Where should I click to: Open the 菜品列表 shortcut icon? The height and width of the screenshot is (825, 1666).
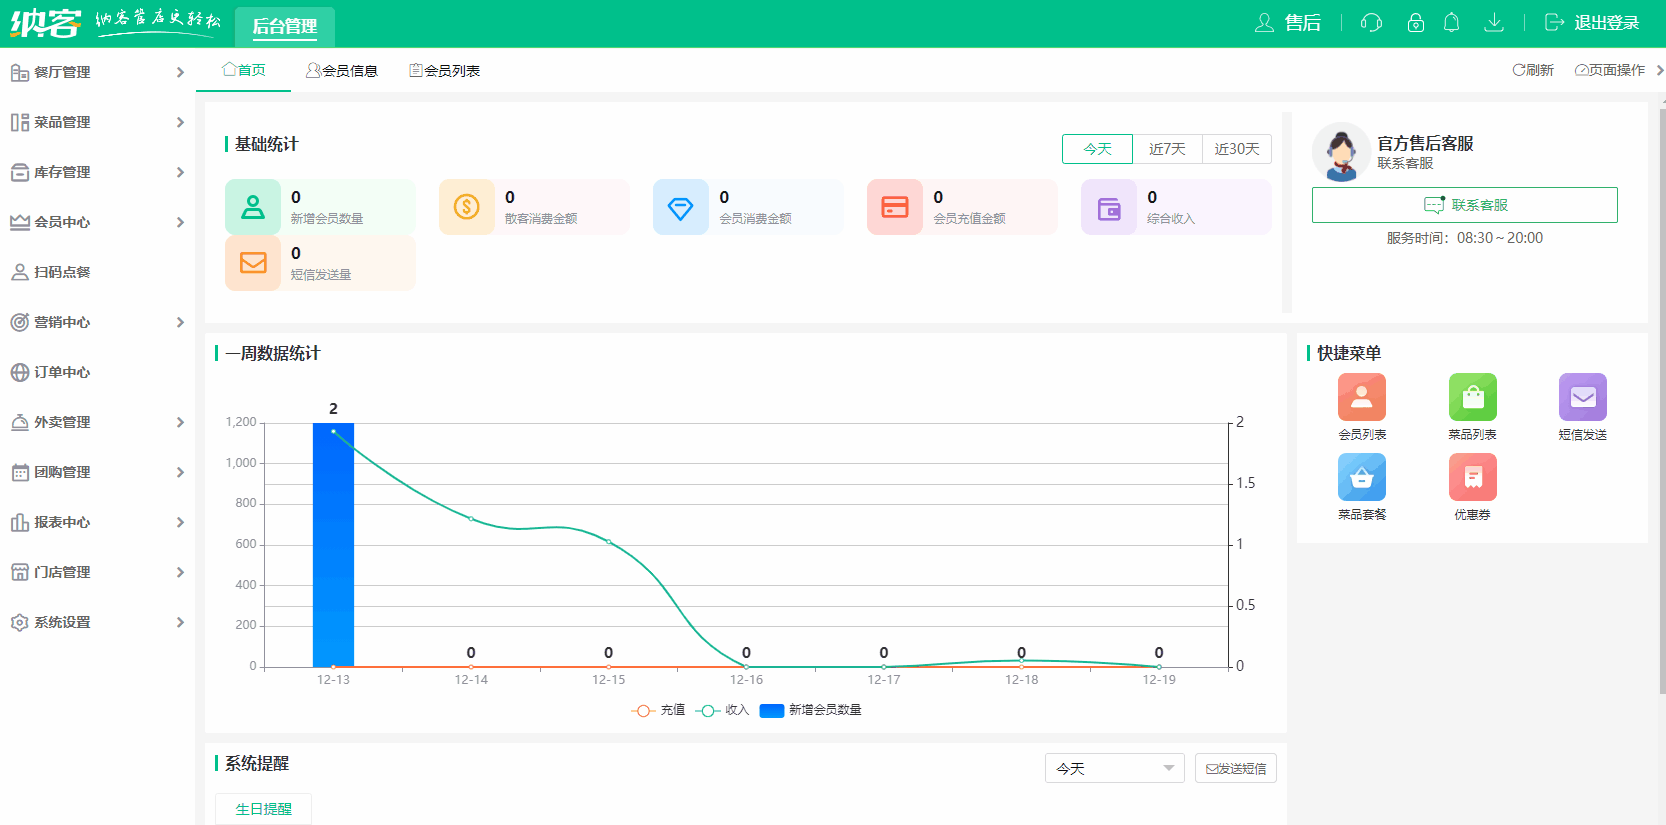pos(1472,398)
